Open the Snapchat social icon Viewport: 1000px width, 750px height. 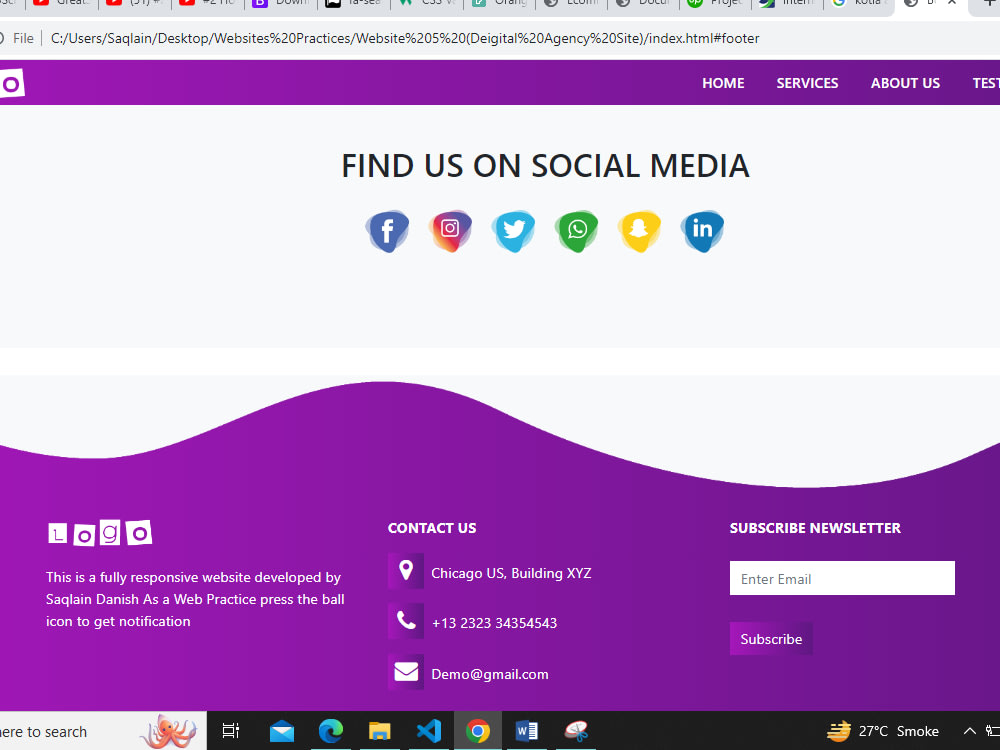coord(639,231)
